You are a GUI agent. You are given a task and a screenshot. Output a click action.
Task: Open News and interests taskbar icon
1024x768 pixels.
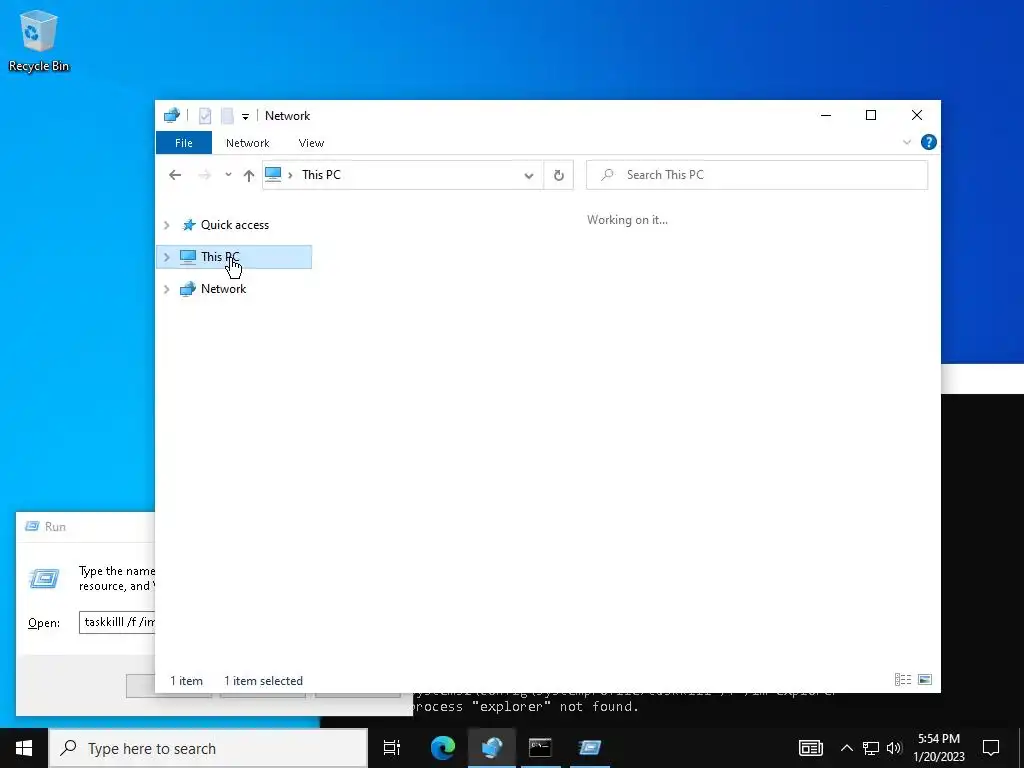click(x=810, y=748)
